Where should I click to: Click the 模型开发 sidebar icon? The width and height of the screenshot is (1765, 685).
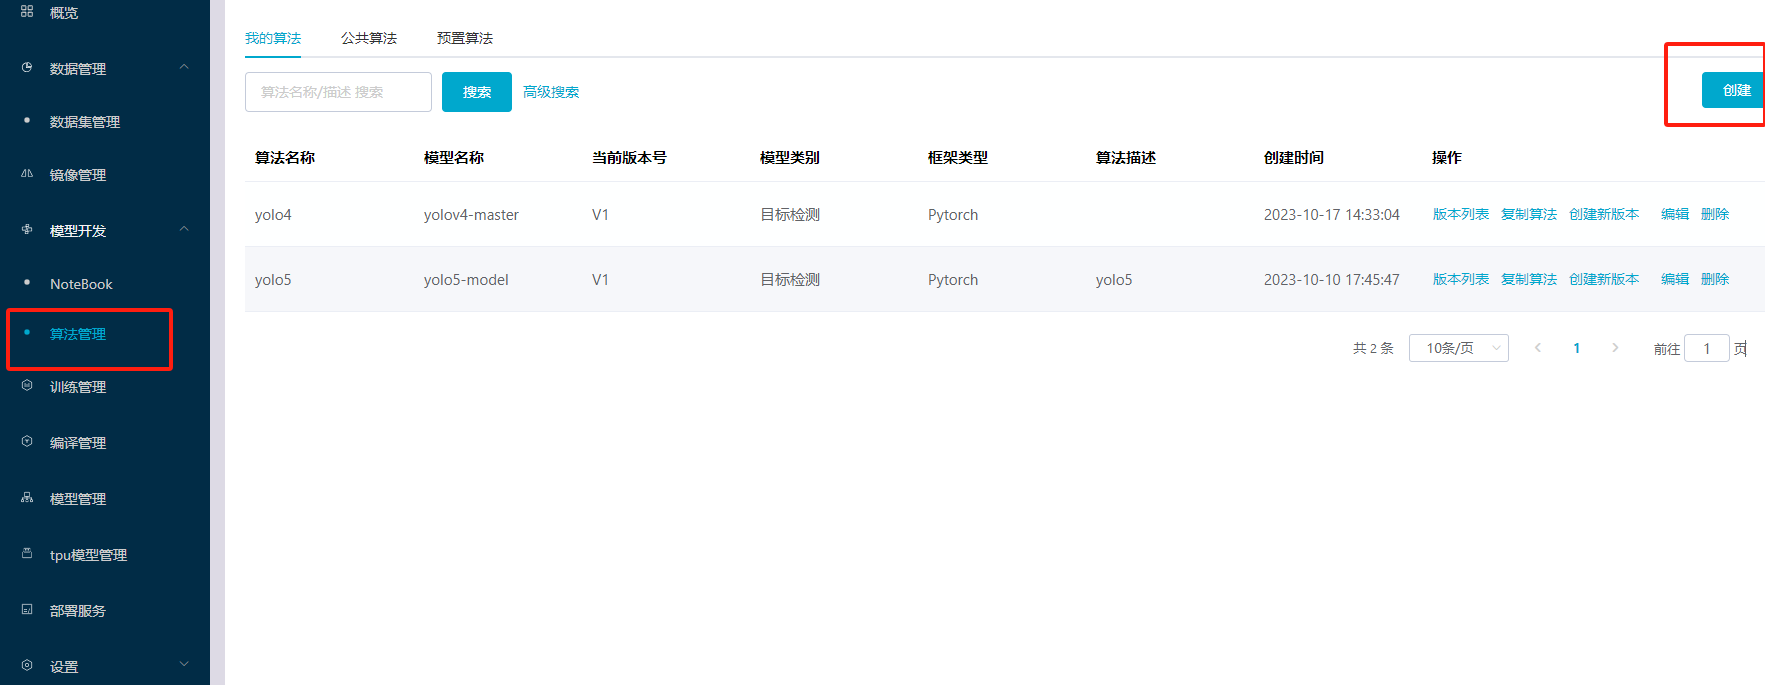tap(27, 230)
